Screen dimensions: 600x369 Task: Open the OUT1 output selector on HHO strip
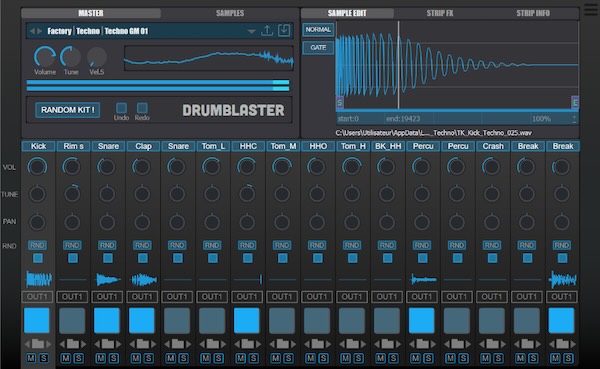pyautogui.click(x=317, y=297)
